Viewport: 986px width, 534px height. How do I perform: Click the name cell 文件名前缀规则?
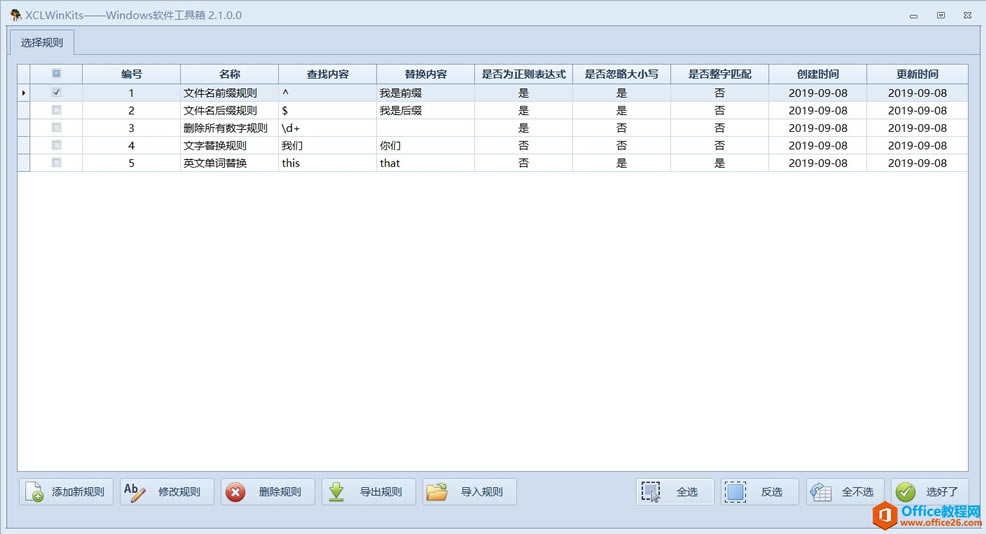pos(230,92)
